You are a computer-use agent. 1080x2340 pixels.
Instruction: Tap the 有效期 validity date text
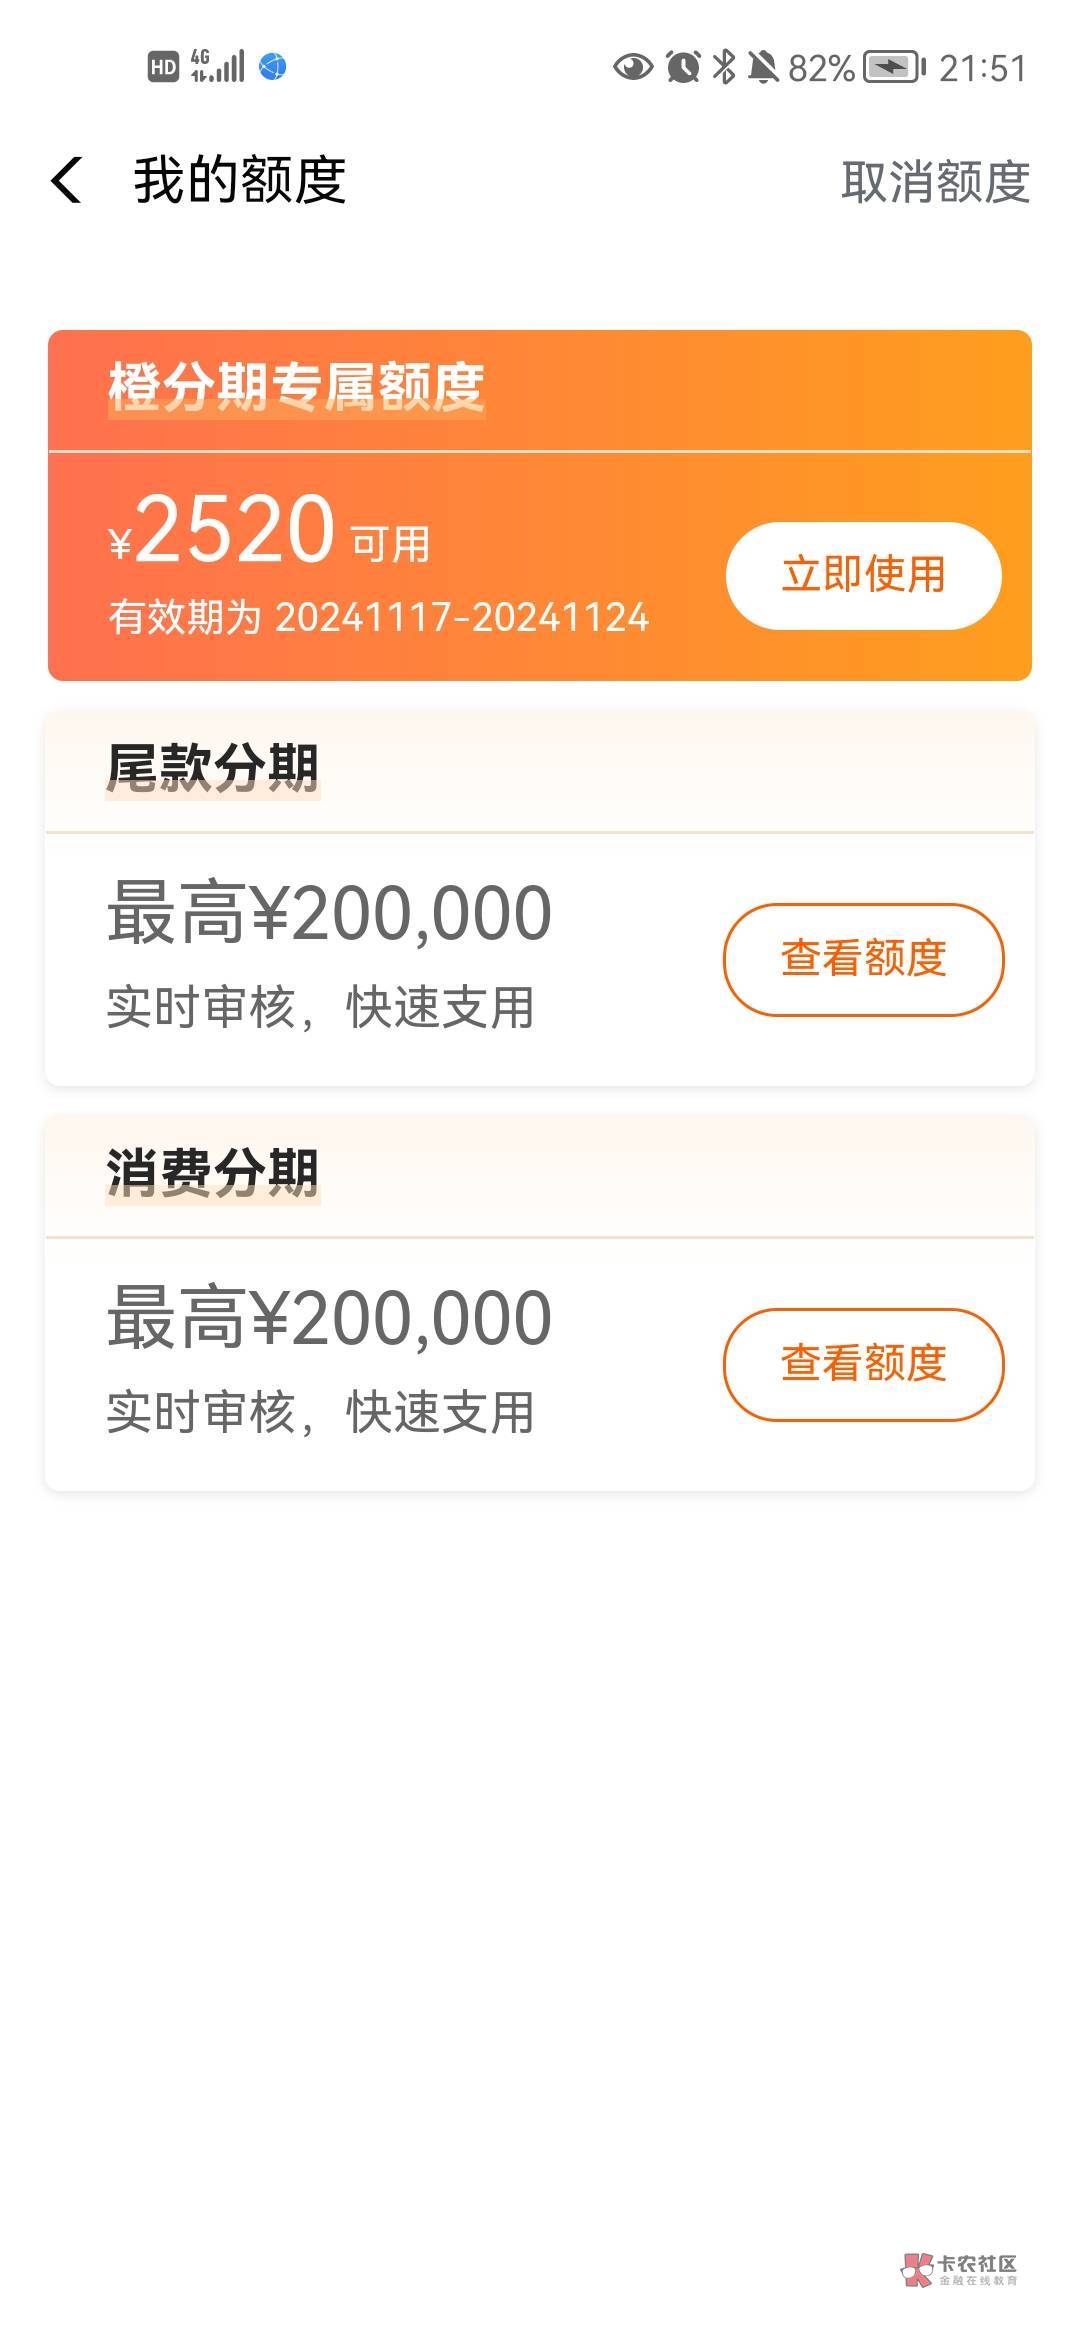point(379,617)
